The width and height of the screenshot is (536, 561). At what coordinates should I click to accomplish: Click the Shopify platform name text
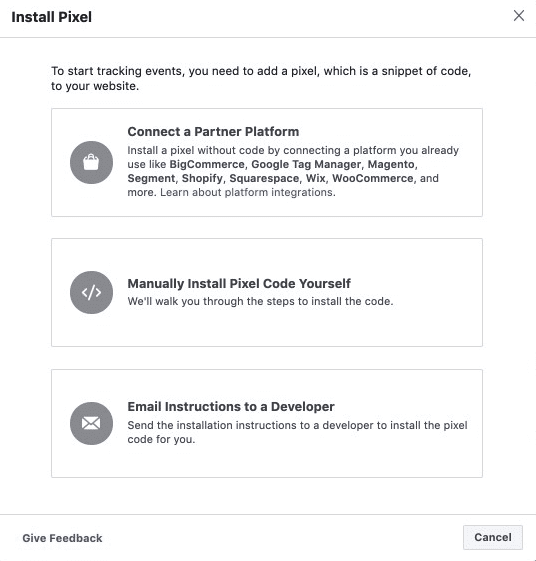(x=202, y=179)
